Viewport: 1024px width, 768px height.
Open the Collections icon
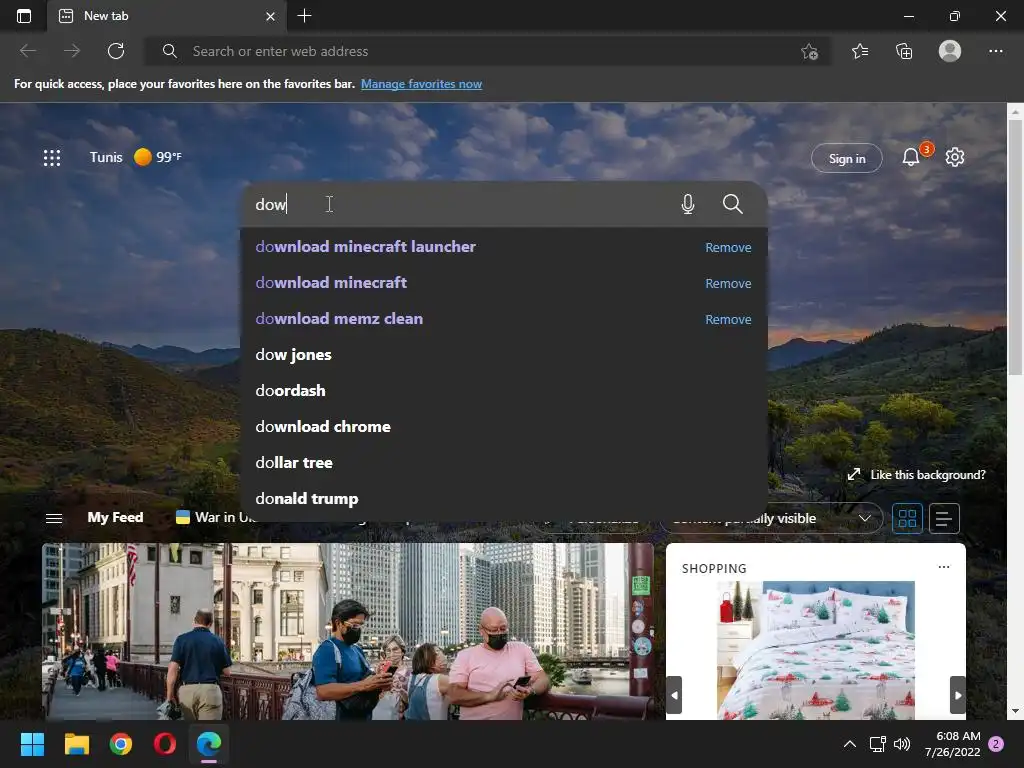pos(904,51)
